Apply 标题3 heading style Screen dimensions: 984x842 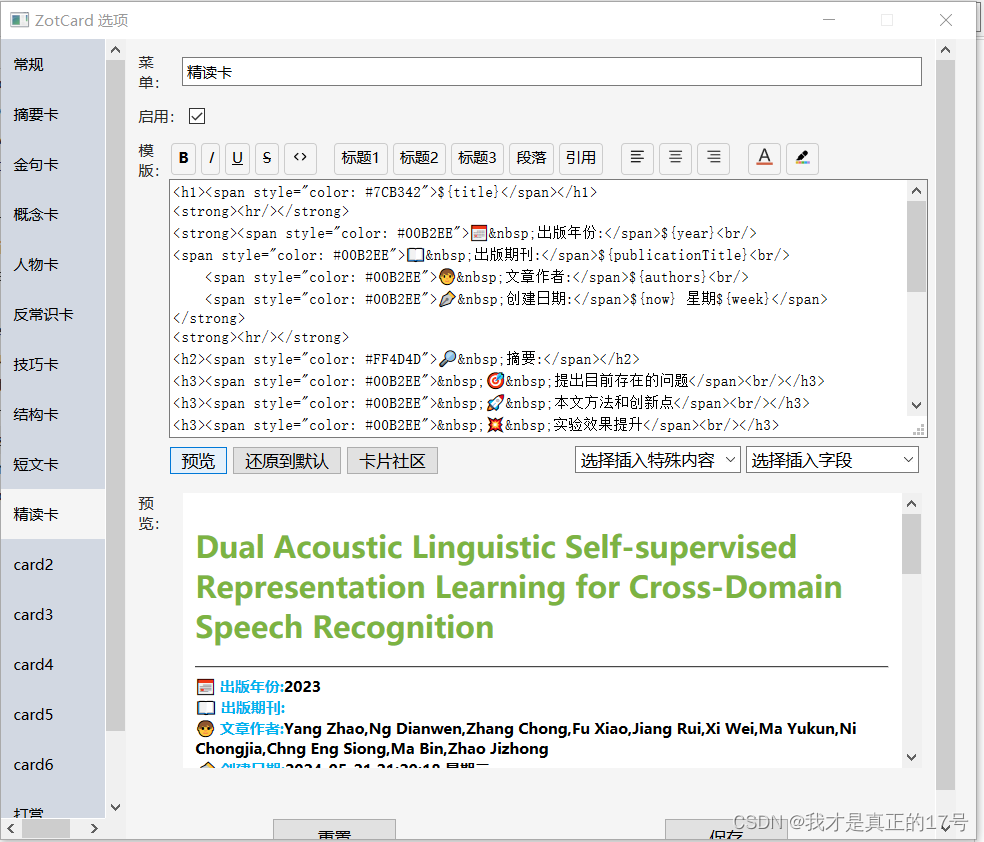coord(477,158)
